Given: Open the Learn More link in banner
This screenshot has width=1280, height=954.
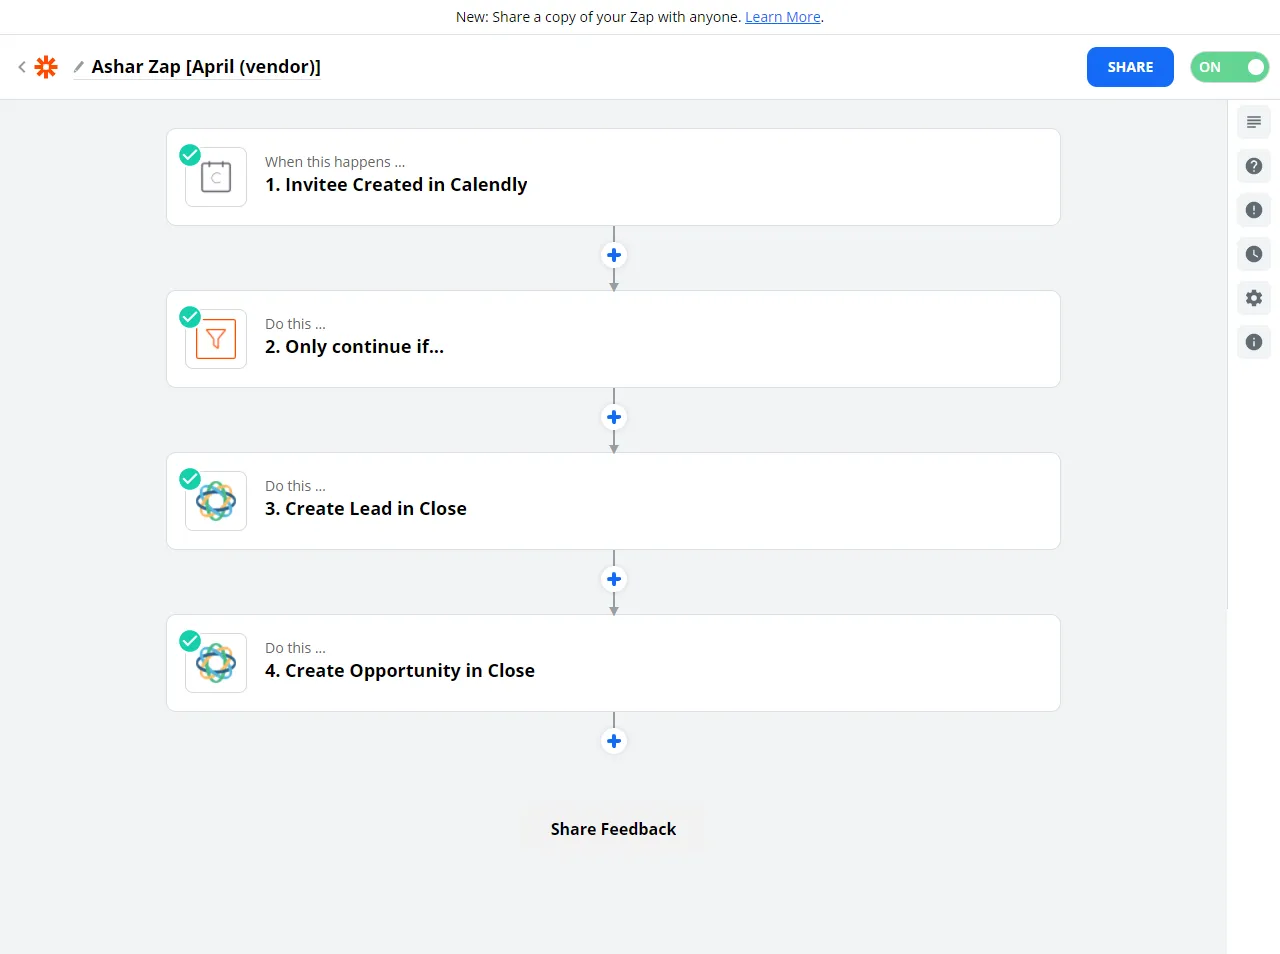Looking at the screenshot, I should [783, 17].
